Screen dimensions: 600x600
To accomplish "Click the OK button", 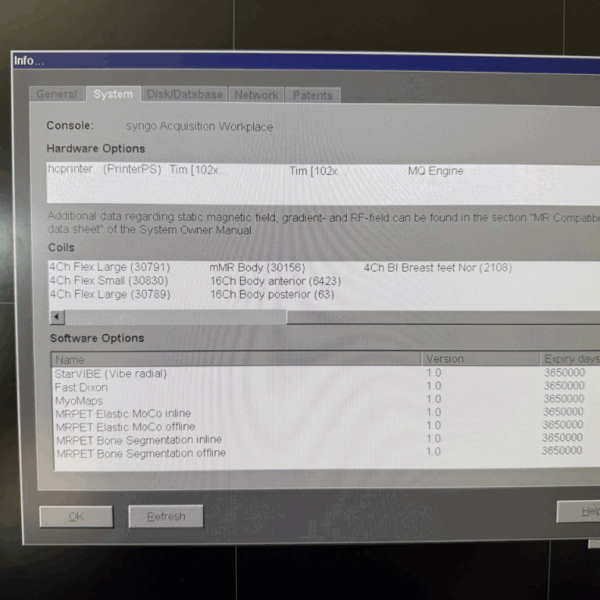I will pyautogui.click(x=76, y=517).
